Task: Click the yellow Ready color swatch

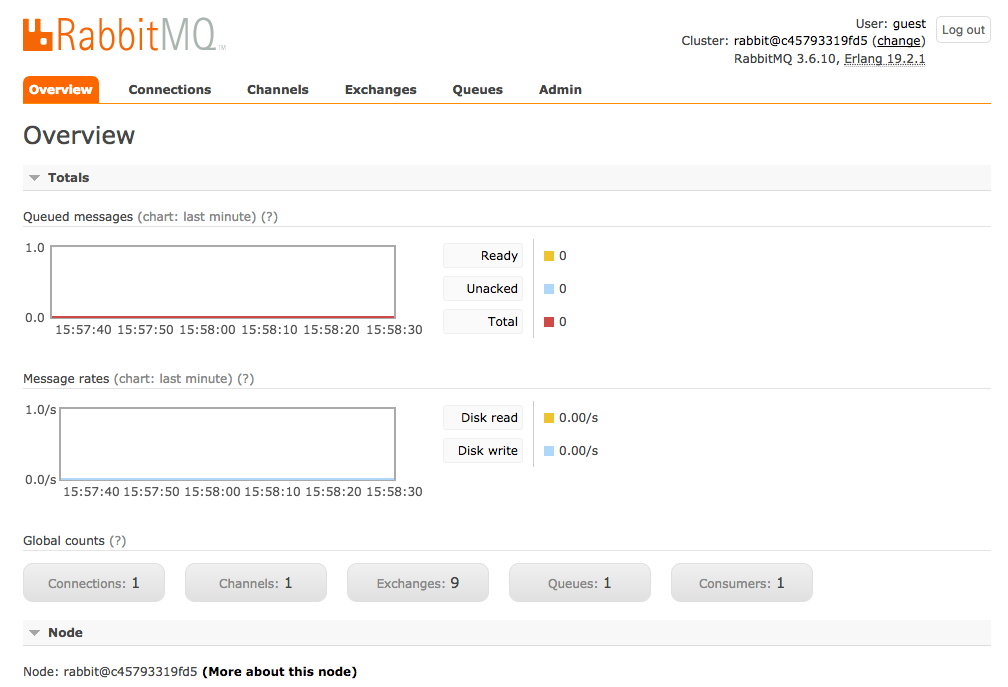Action: pos(548,256)
